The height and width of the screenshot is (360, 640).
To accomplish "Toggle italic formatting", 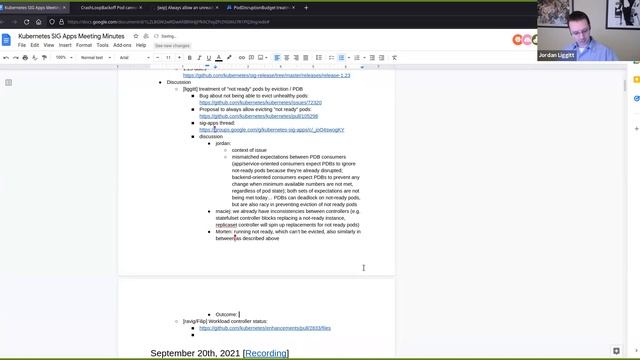I will pyautogui.click(x=199, y=58).
